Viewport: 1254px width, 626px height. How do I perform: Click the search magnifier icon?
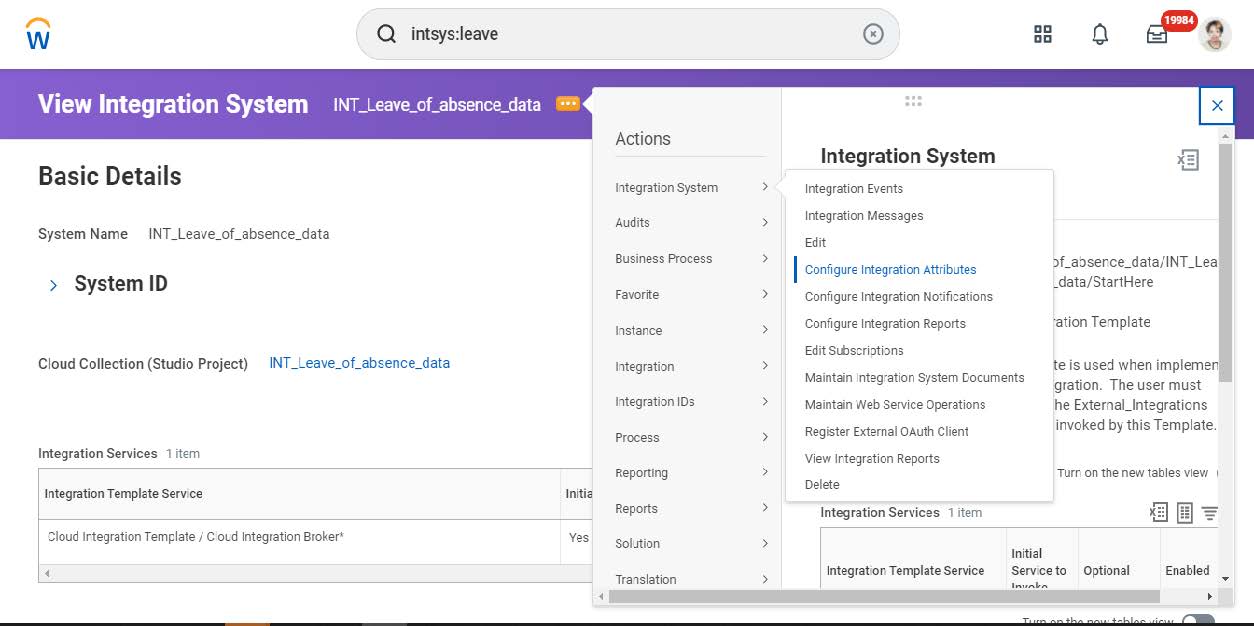tap(386, 34)
